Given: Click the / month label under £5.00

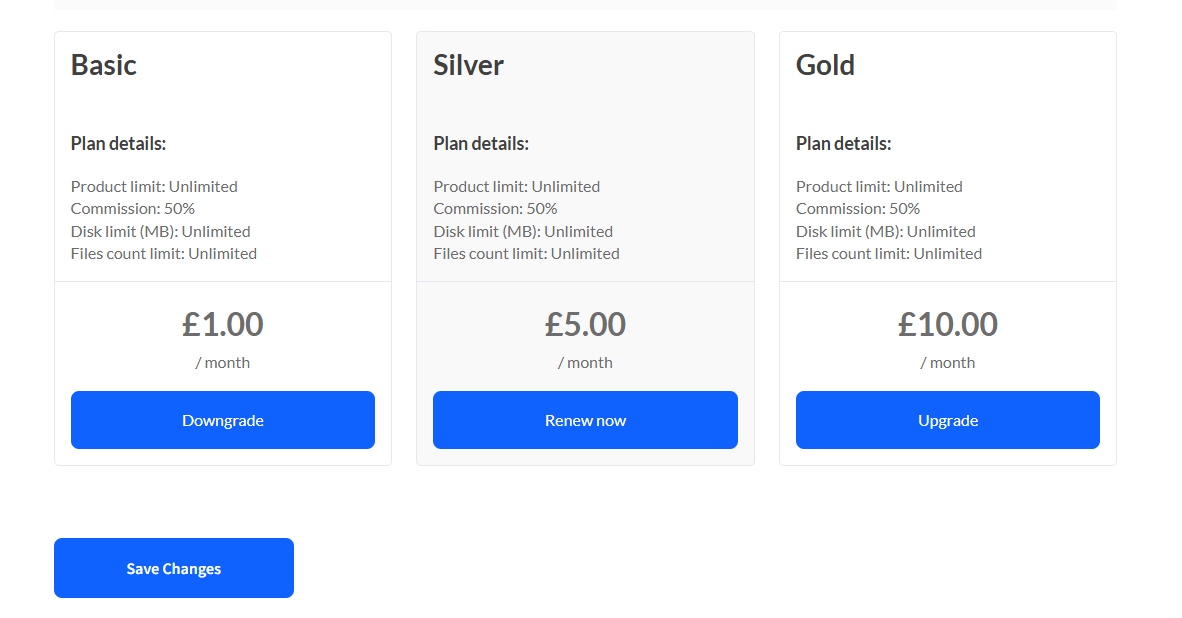Looking at the screenshot, I should coord(585,363).
